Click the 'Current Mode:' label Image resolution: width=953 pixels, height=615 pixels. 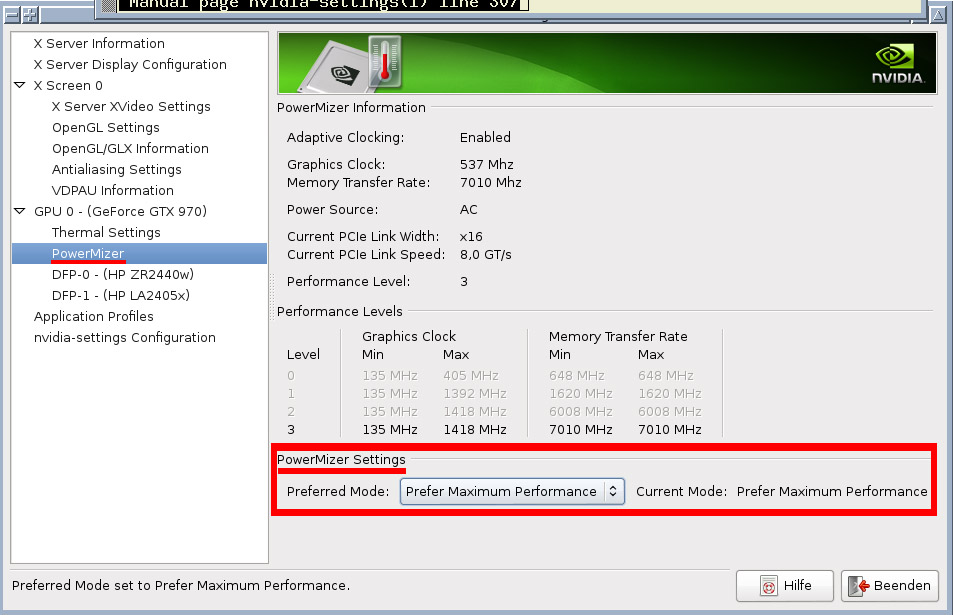(681, 492)
